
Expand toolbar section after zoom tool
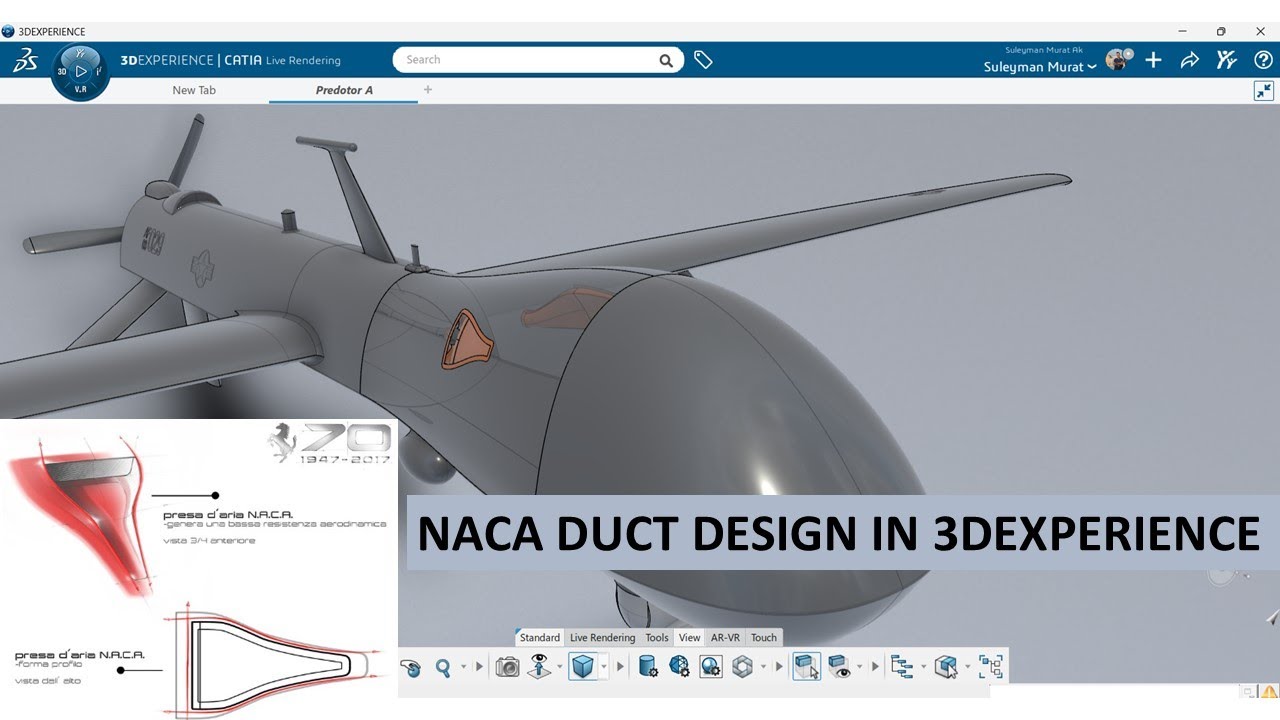(x=479, y=667)
